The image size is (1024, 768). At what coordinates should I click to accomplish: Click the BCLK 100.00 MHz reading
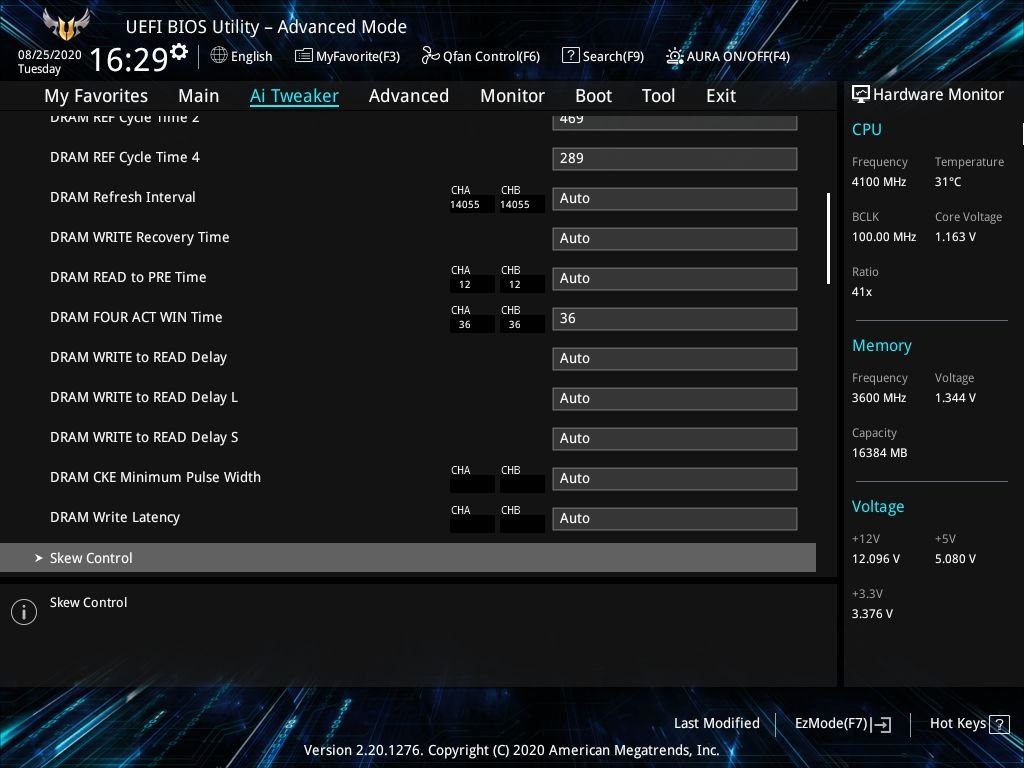point(884,236)
